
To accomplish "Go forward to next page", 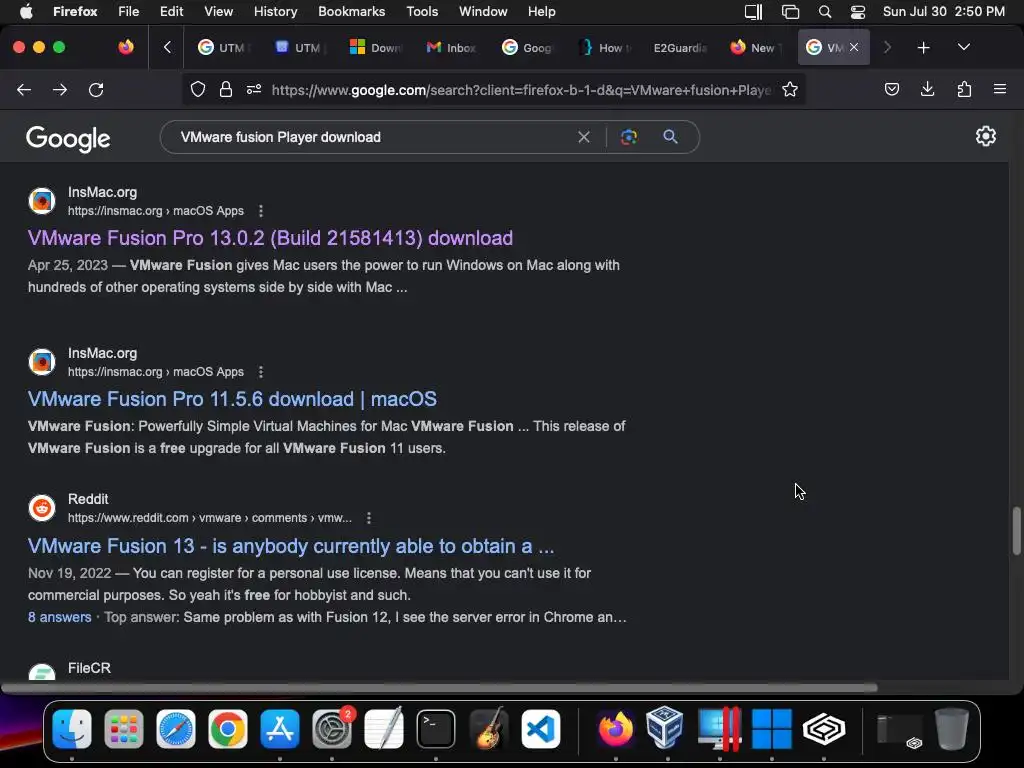I will click(x=60, y=89).
